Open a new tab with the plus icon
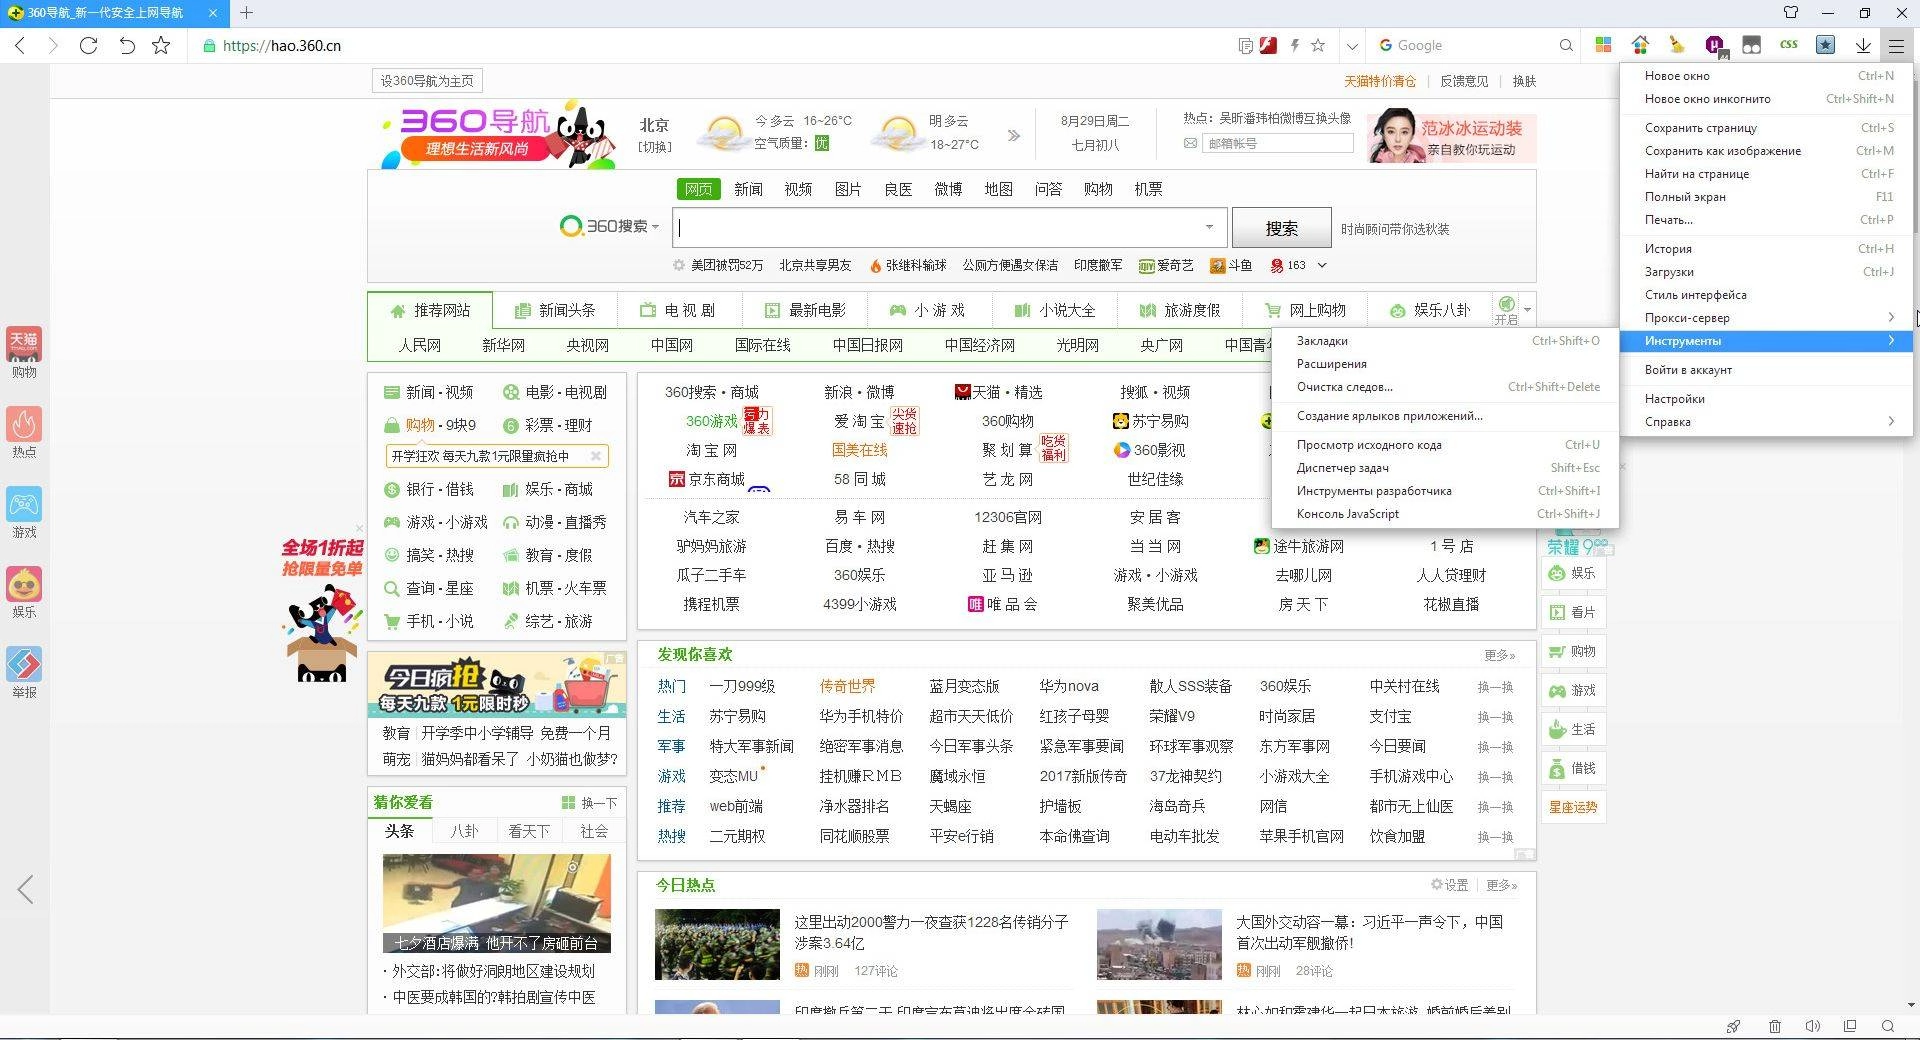Image resolution: width=1920 pixels, height=1040 pixels. point(246,13)
